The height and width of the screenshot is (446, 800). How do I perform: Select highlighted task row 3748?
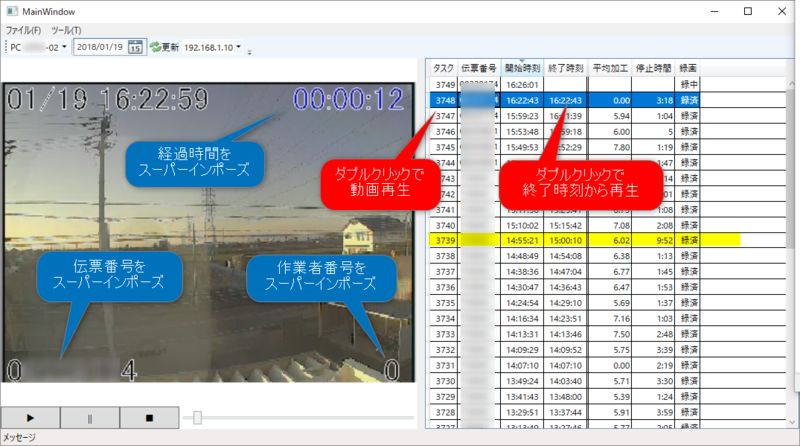564,101
